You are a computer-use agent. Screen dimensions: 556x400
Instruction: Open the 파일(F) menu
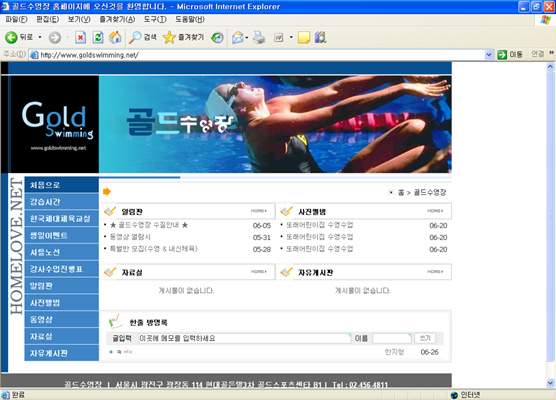pyautogui.click(x=16, y=20)
